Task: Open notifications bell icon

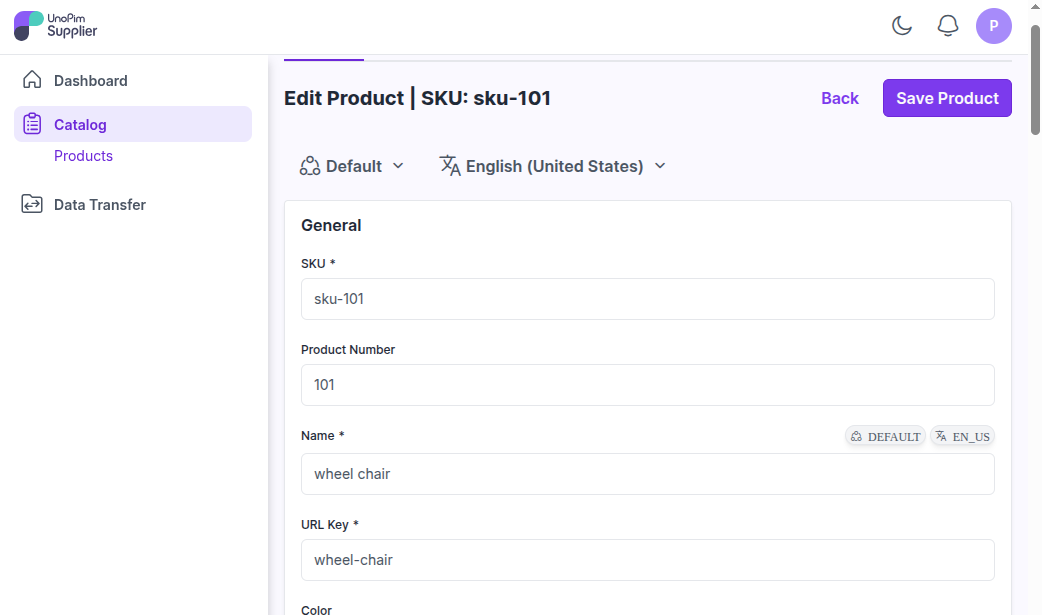Action: click(948, 26)
